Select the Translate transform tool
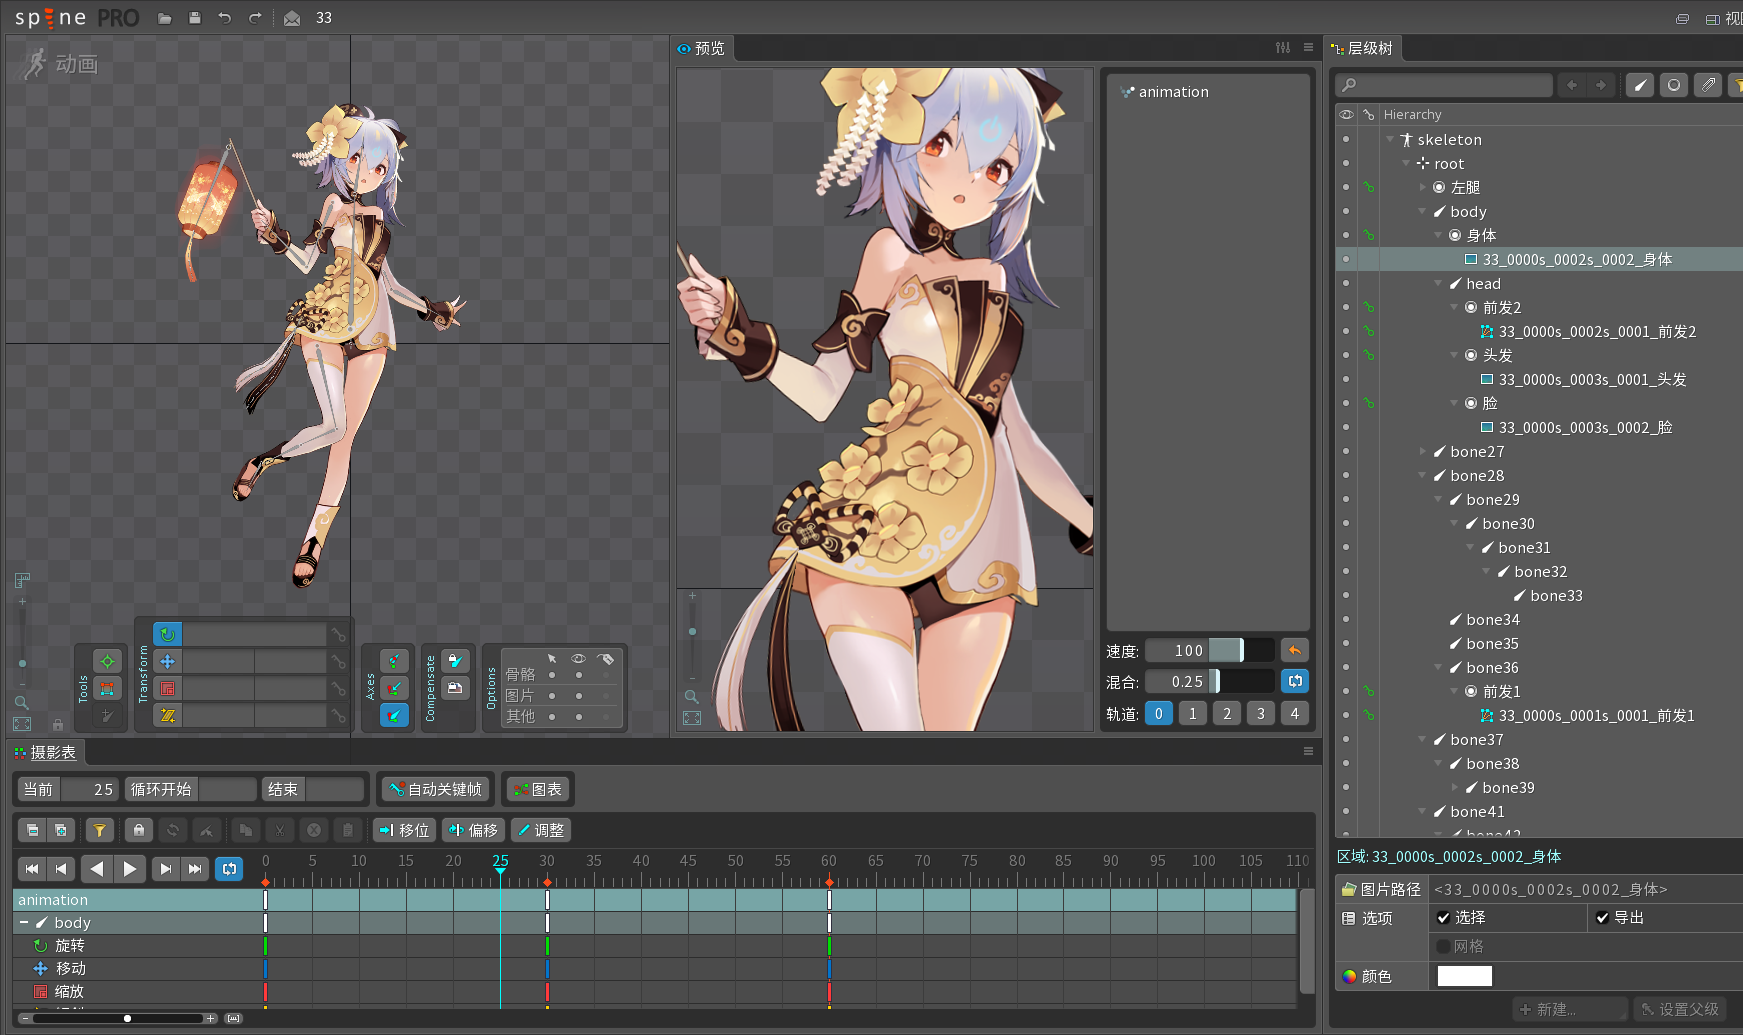1743x1035 pixels. click(x=167, y=661)
